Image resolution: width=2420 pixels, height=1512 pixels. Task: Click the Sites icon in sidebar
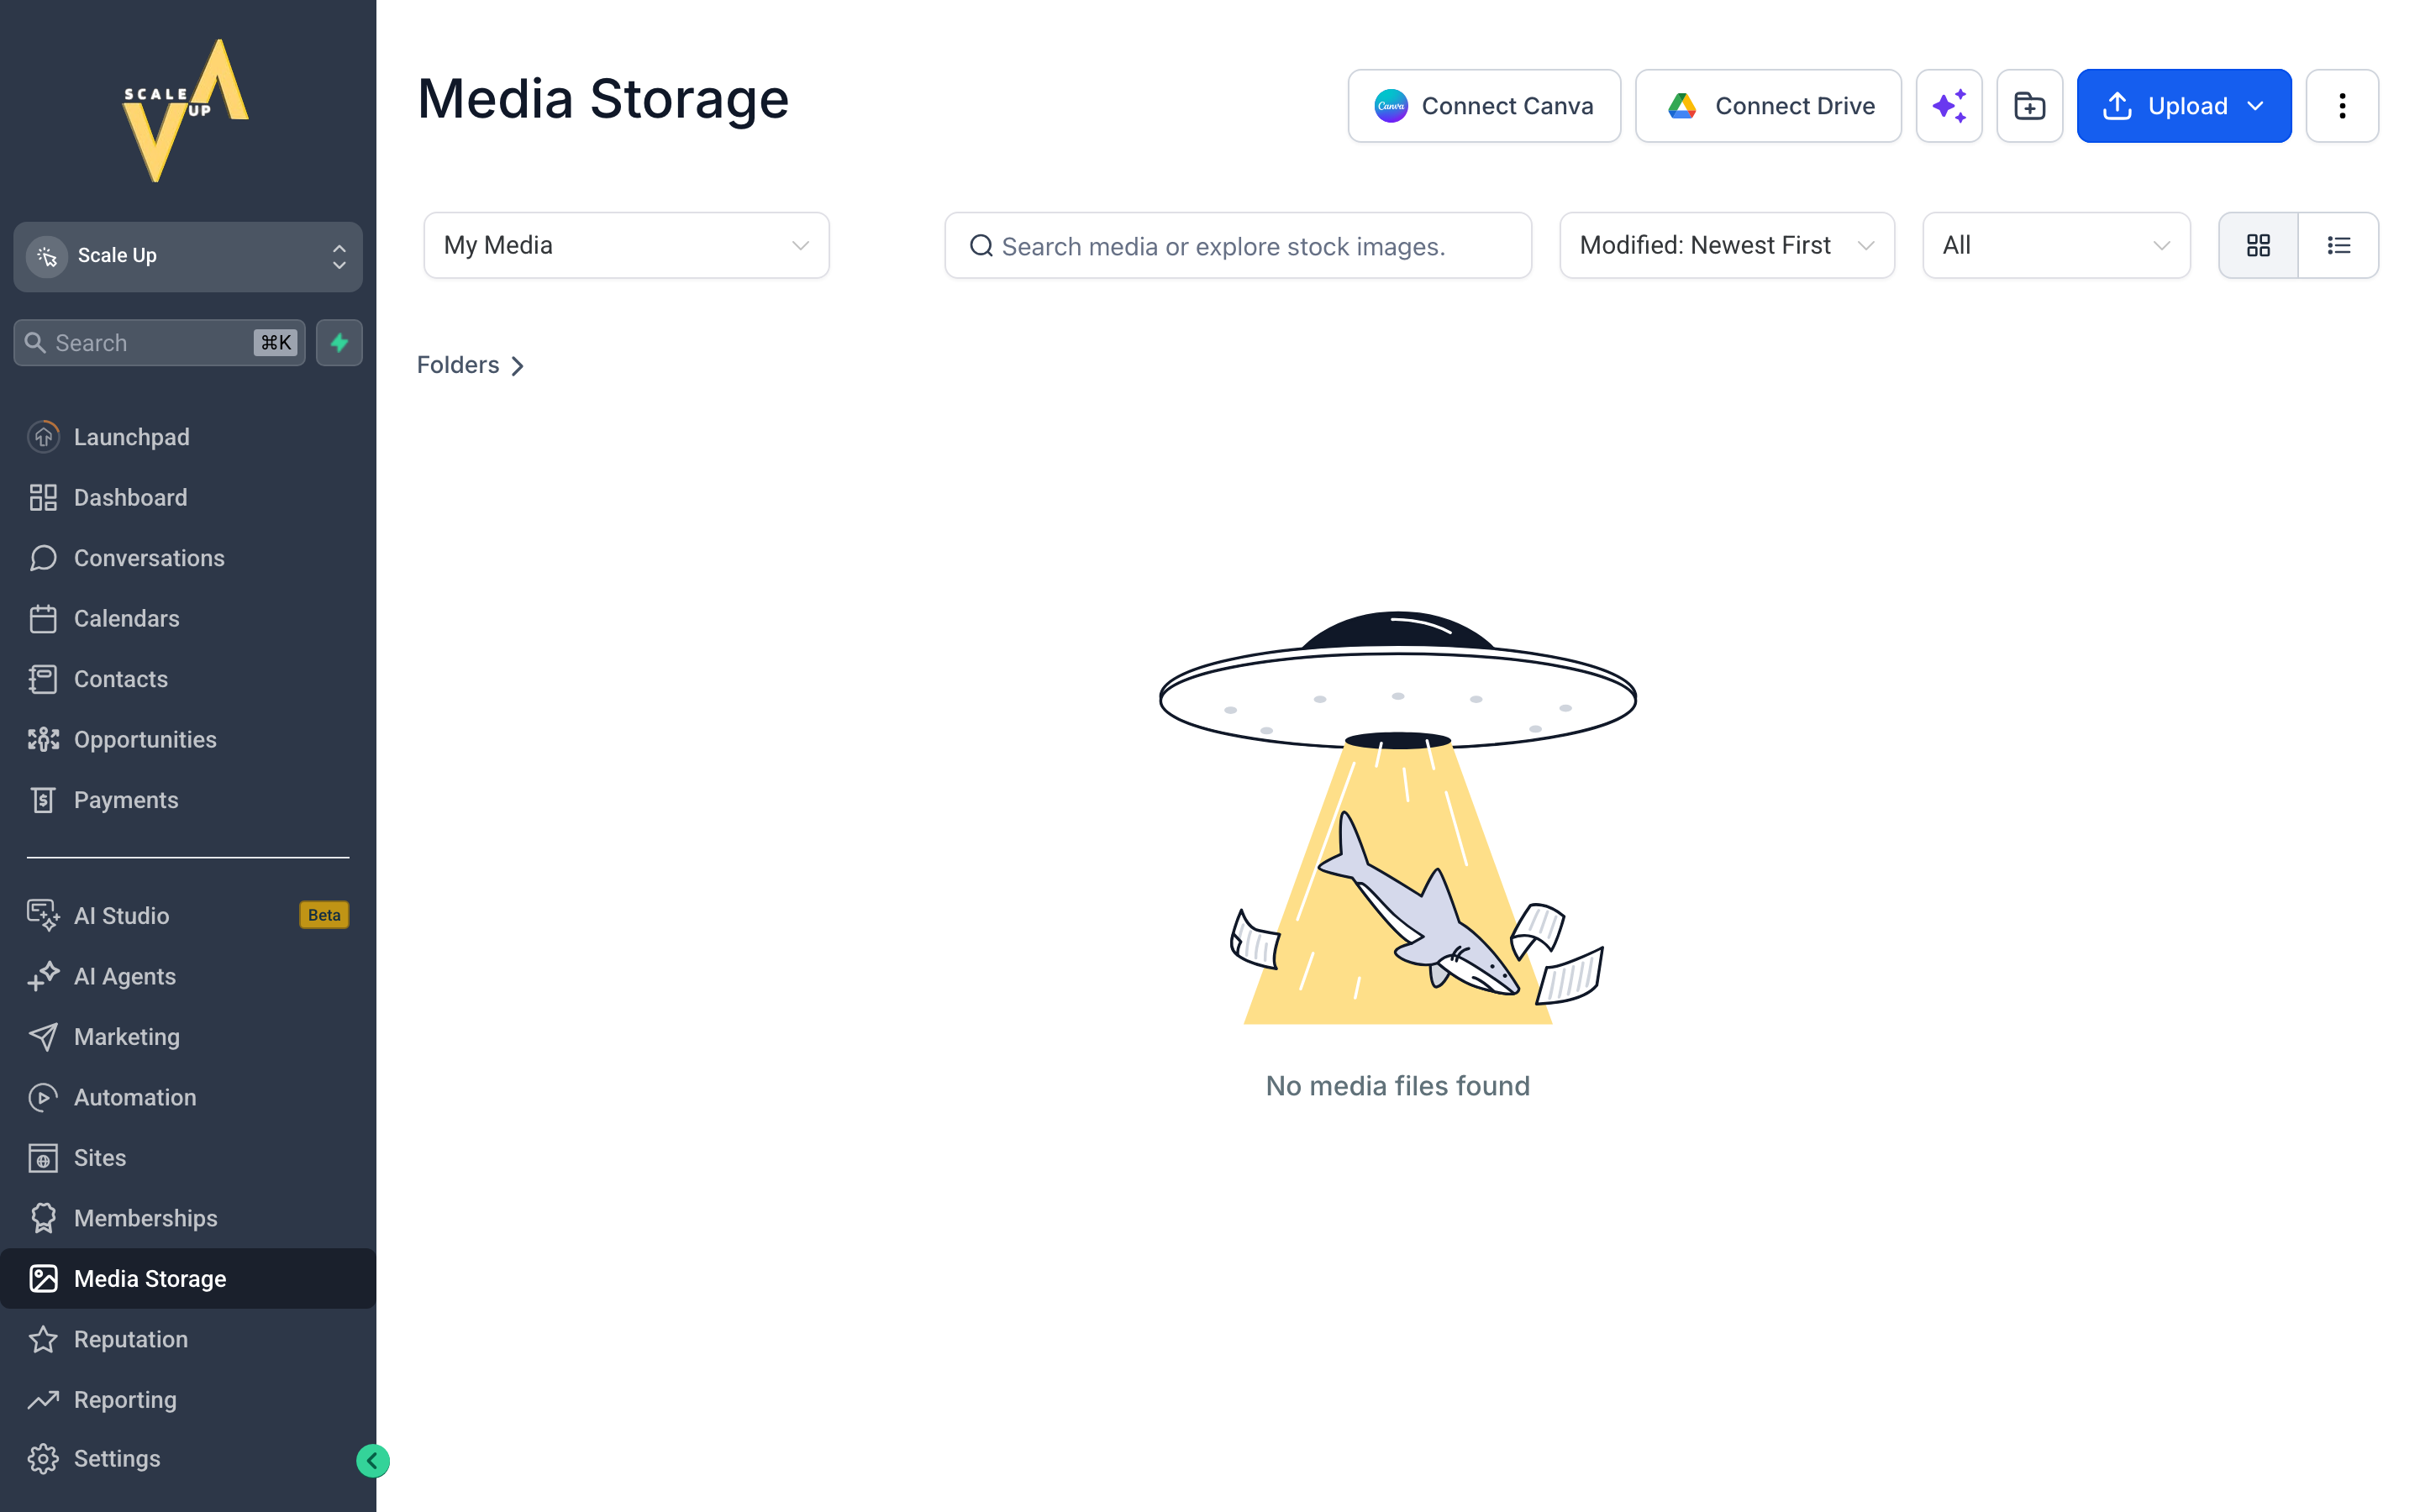pyautogui.click(x=43, y=1157)
